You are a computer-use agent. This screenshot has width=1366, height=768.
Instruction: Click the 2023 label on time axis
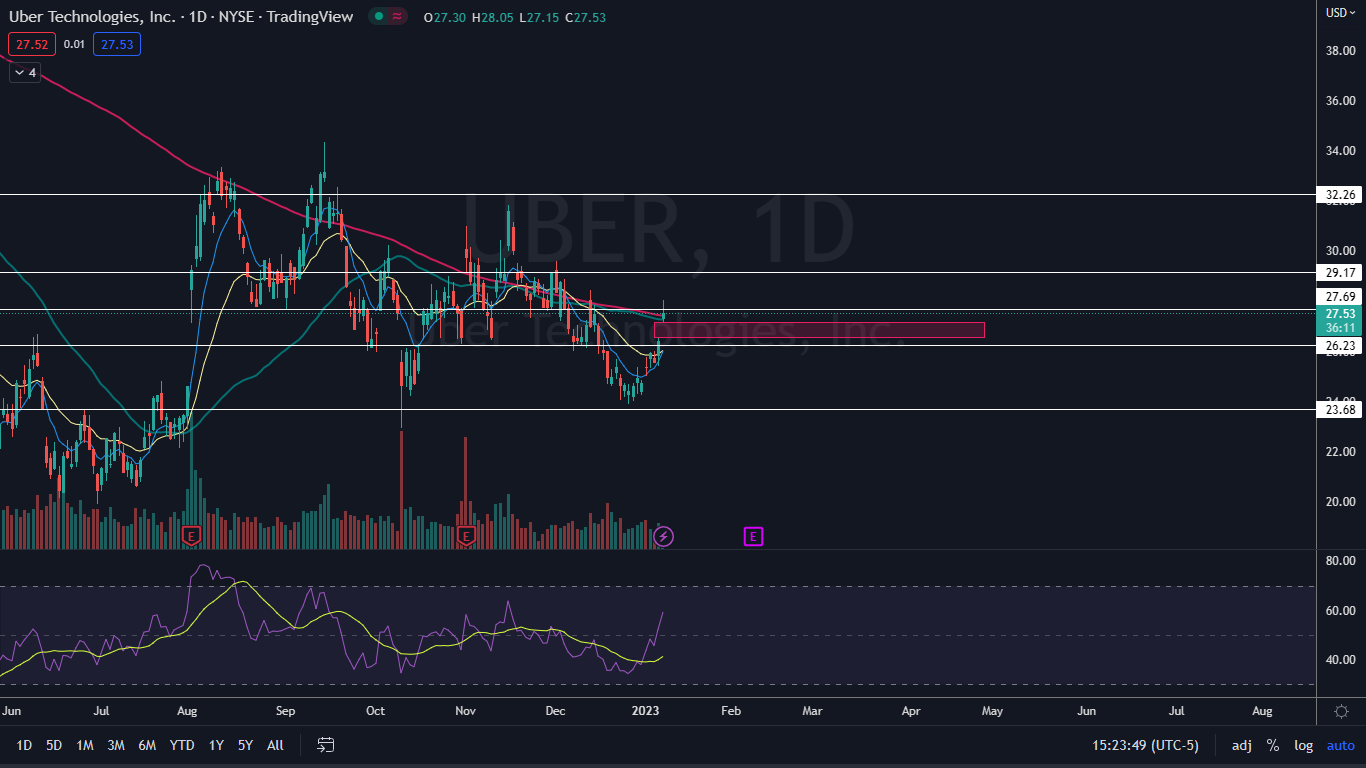(x=648, y=711)
